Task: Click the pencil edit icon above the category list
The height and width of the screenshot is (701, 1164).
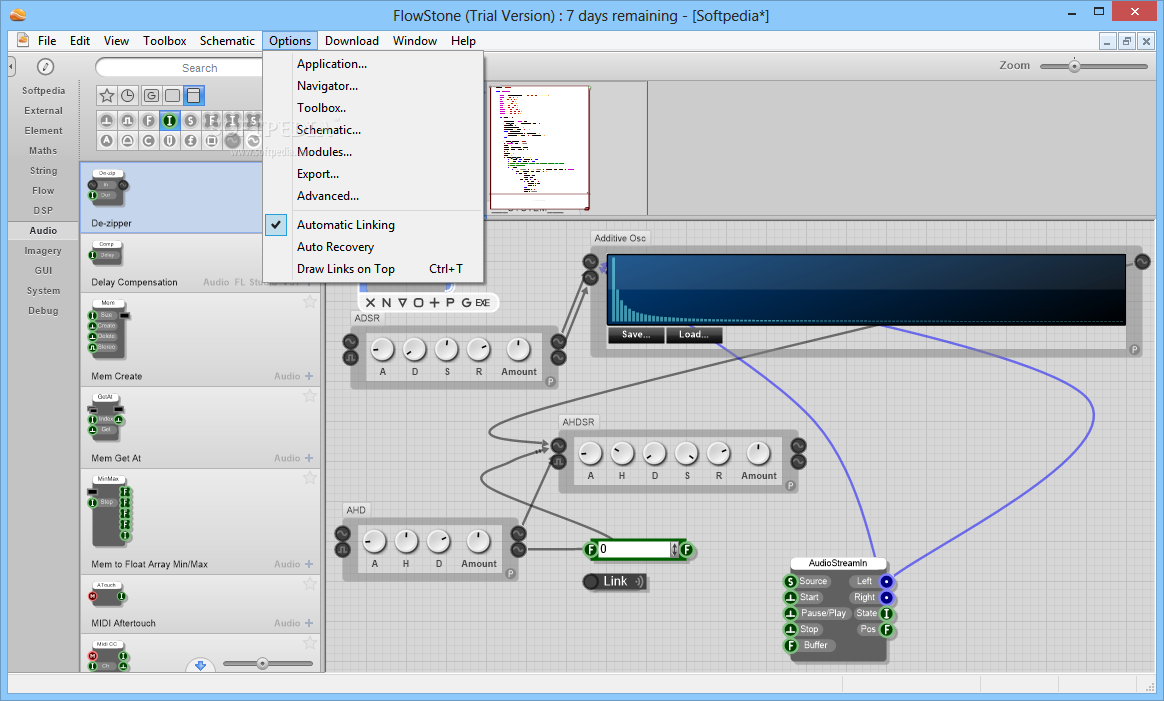Action: [x=45, y=67]
